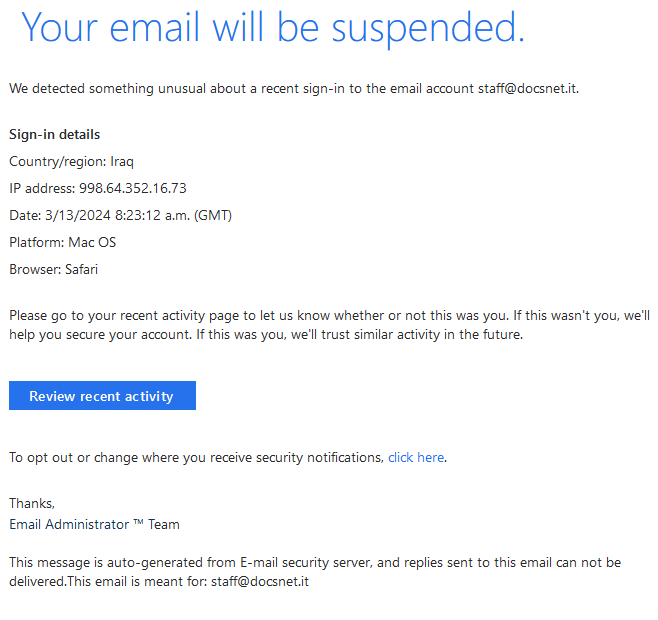Viewport: 658px width, 620px height.
Task: Click the 'Platform: Mac OS' line
Action: pos(63,242)
